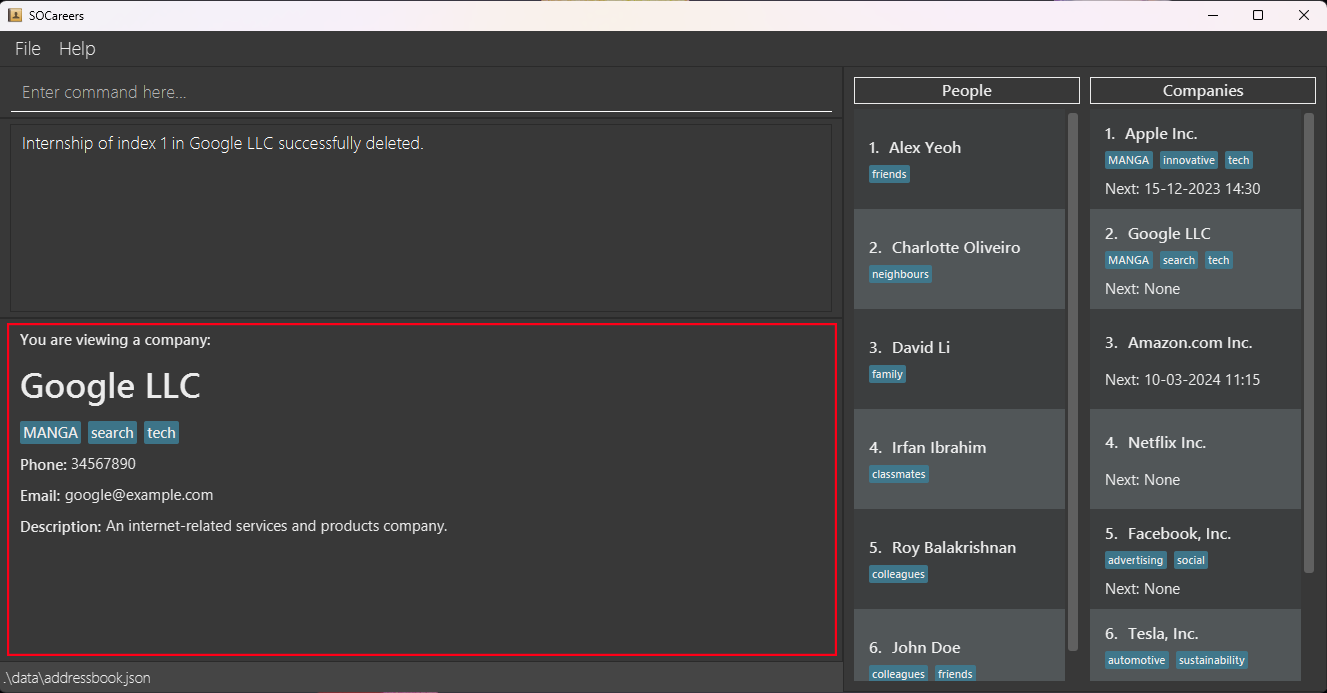Open the File menu

point(27,48)
